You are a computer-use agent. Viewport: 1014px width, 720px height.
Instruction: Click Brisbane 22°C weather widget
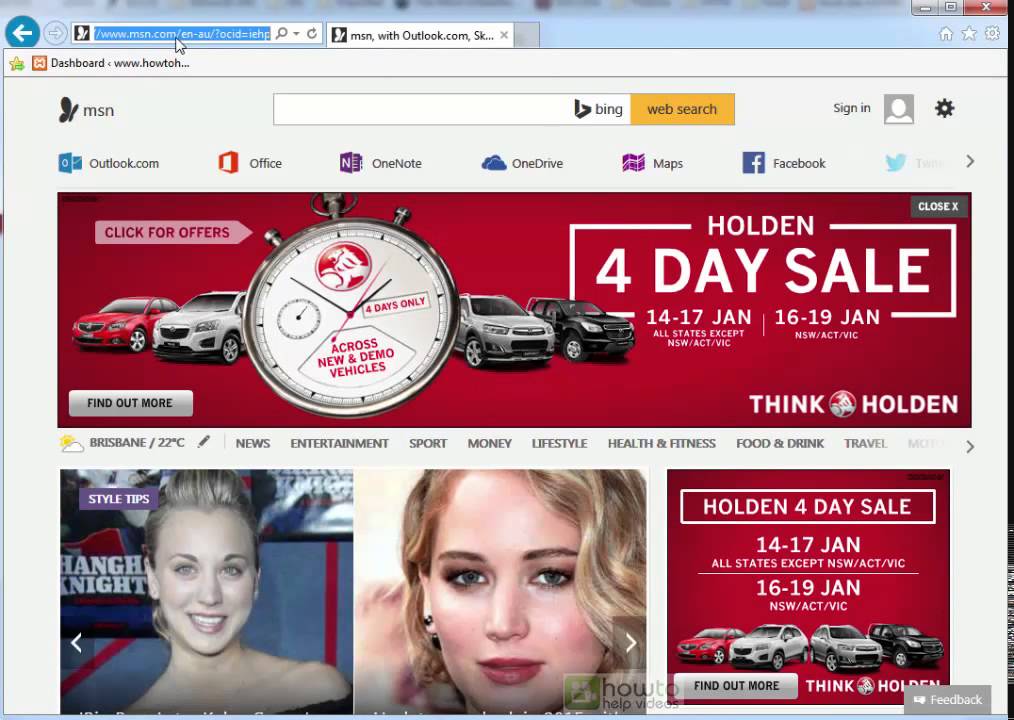point(122,443)
